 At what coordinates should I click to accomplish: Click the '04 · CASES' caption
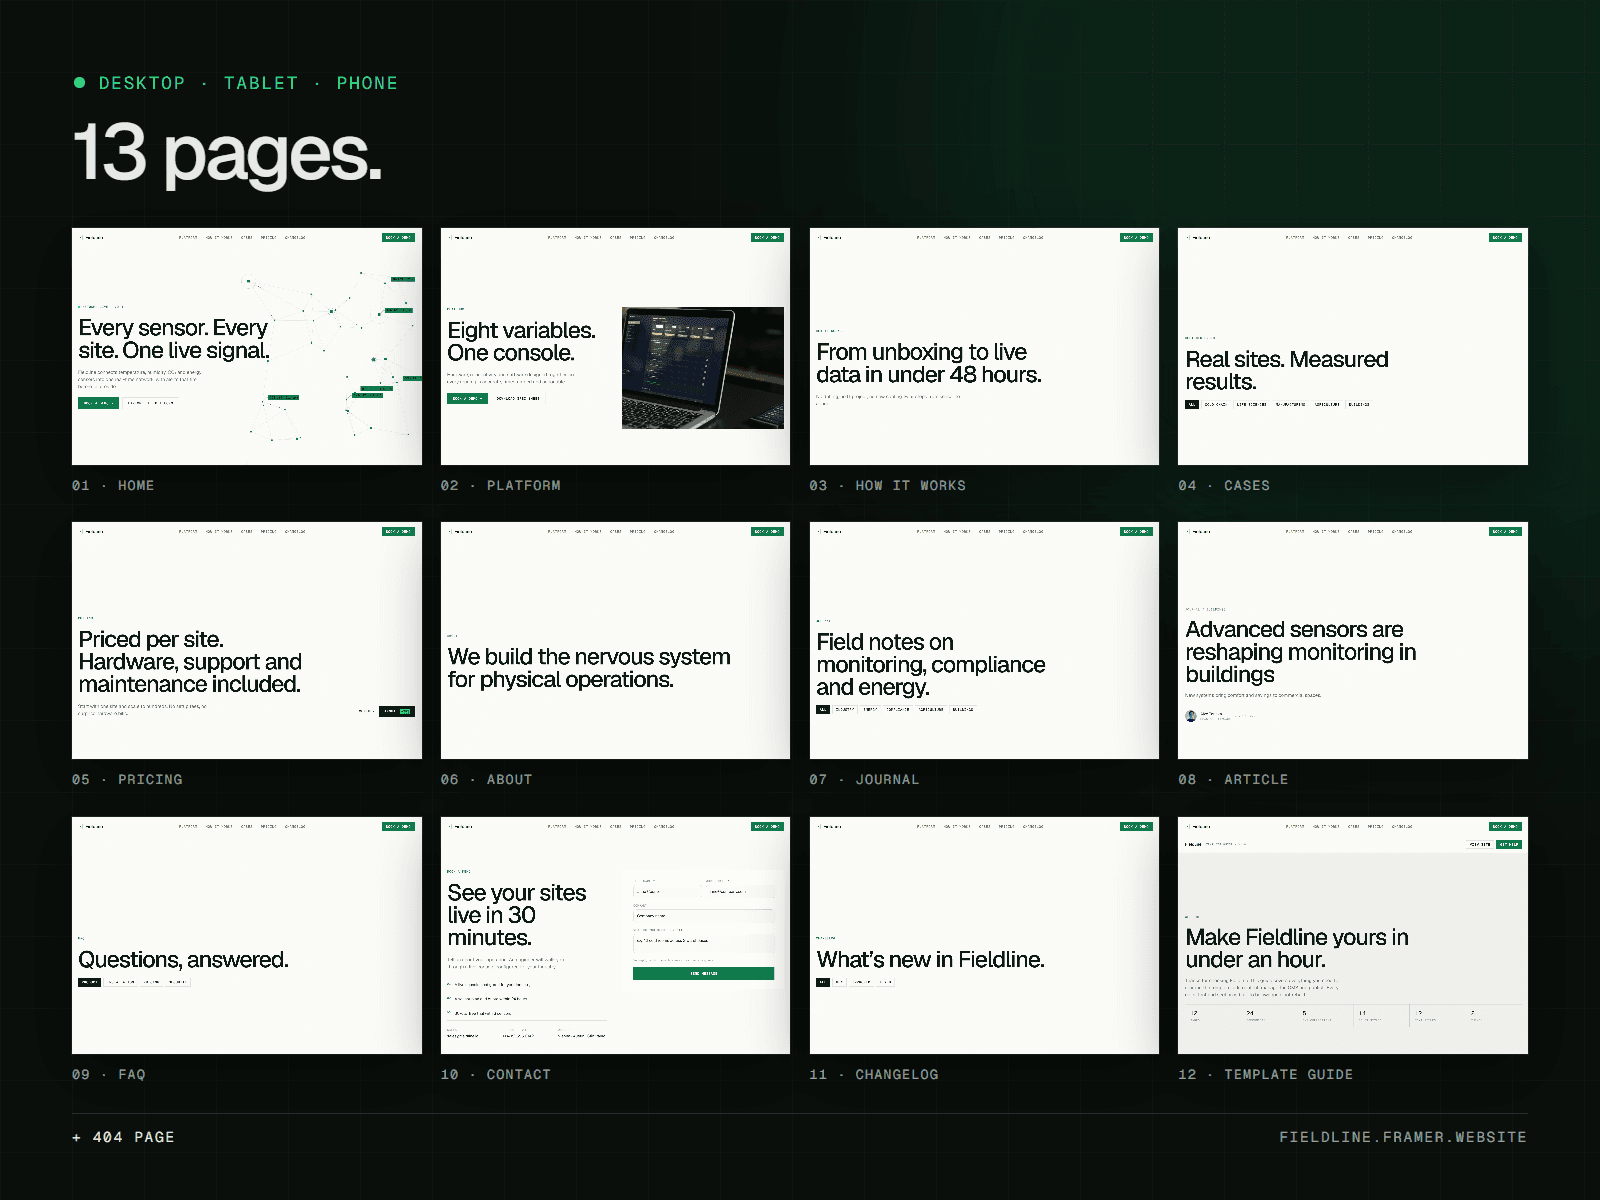click(1224, 485)
